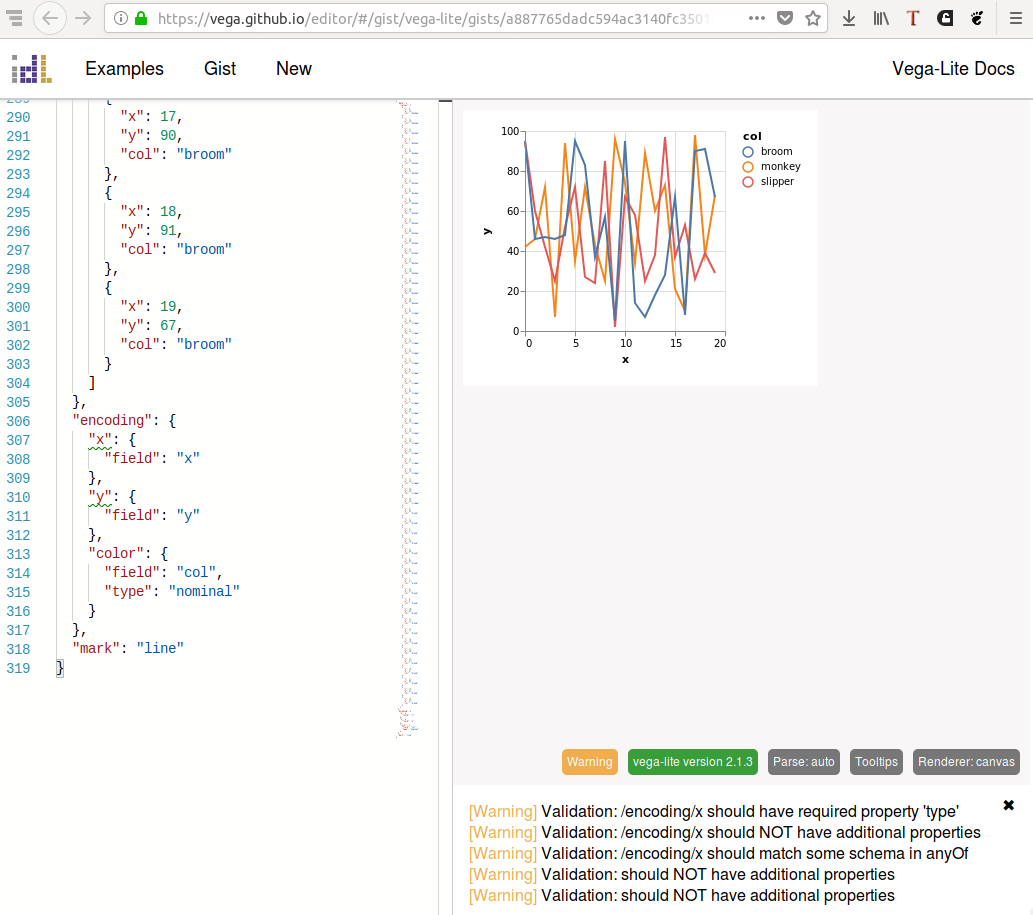The width and height of the screenshot is (1033, 915).
Task: Click the warning about required property 'type'
Action: 713,812
